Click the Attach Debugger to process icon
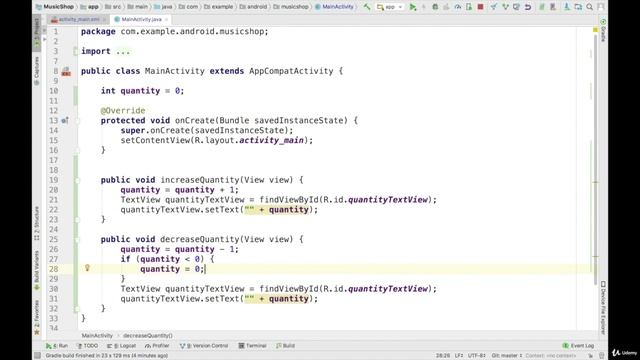This screenshot has height=360, width=640. coord(469,7)
